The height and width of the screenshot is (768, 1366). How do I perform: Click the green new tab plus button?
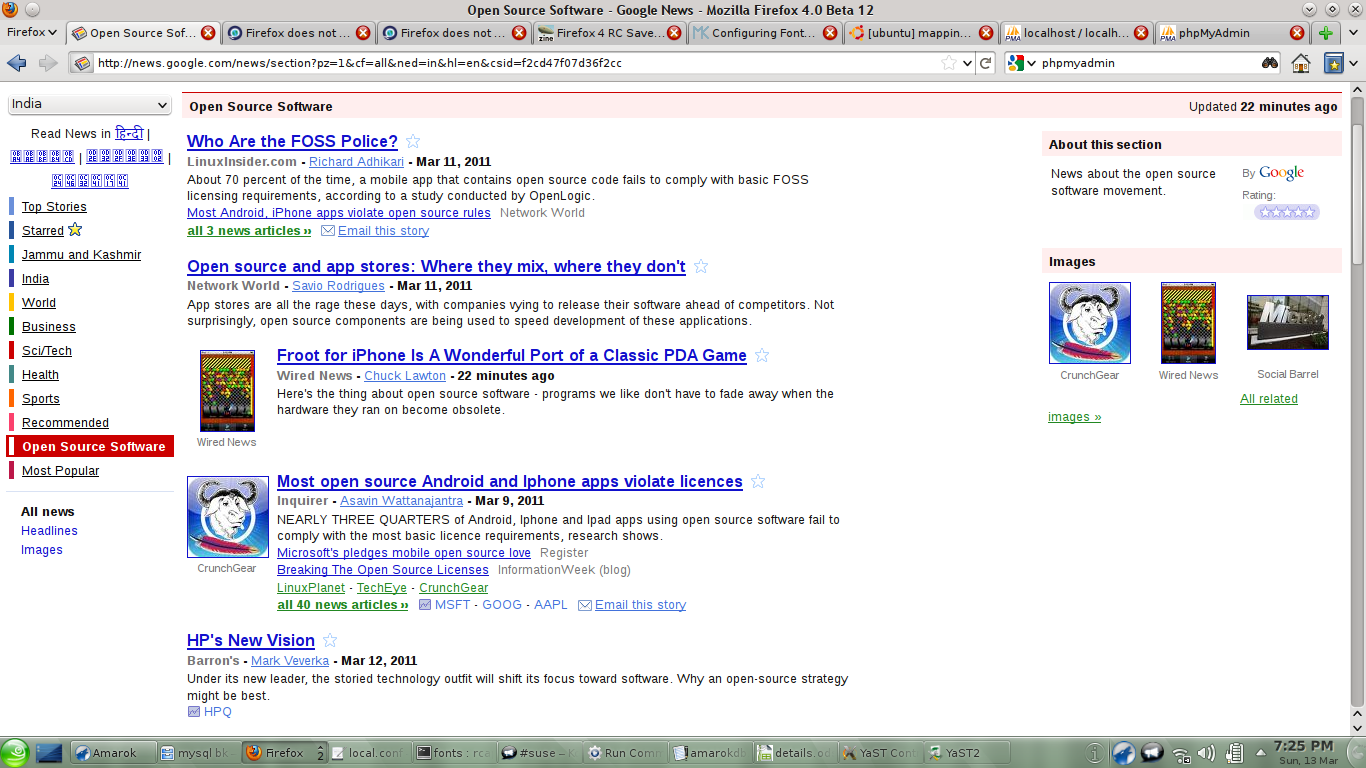[1326, 33]
